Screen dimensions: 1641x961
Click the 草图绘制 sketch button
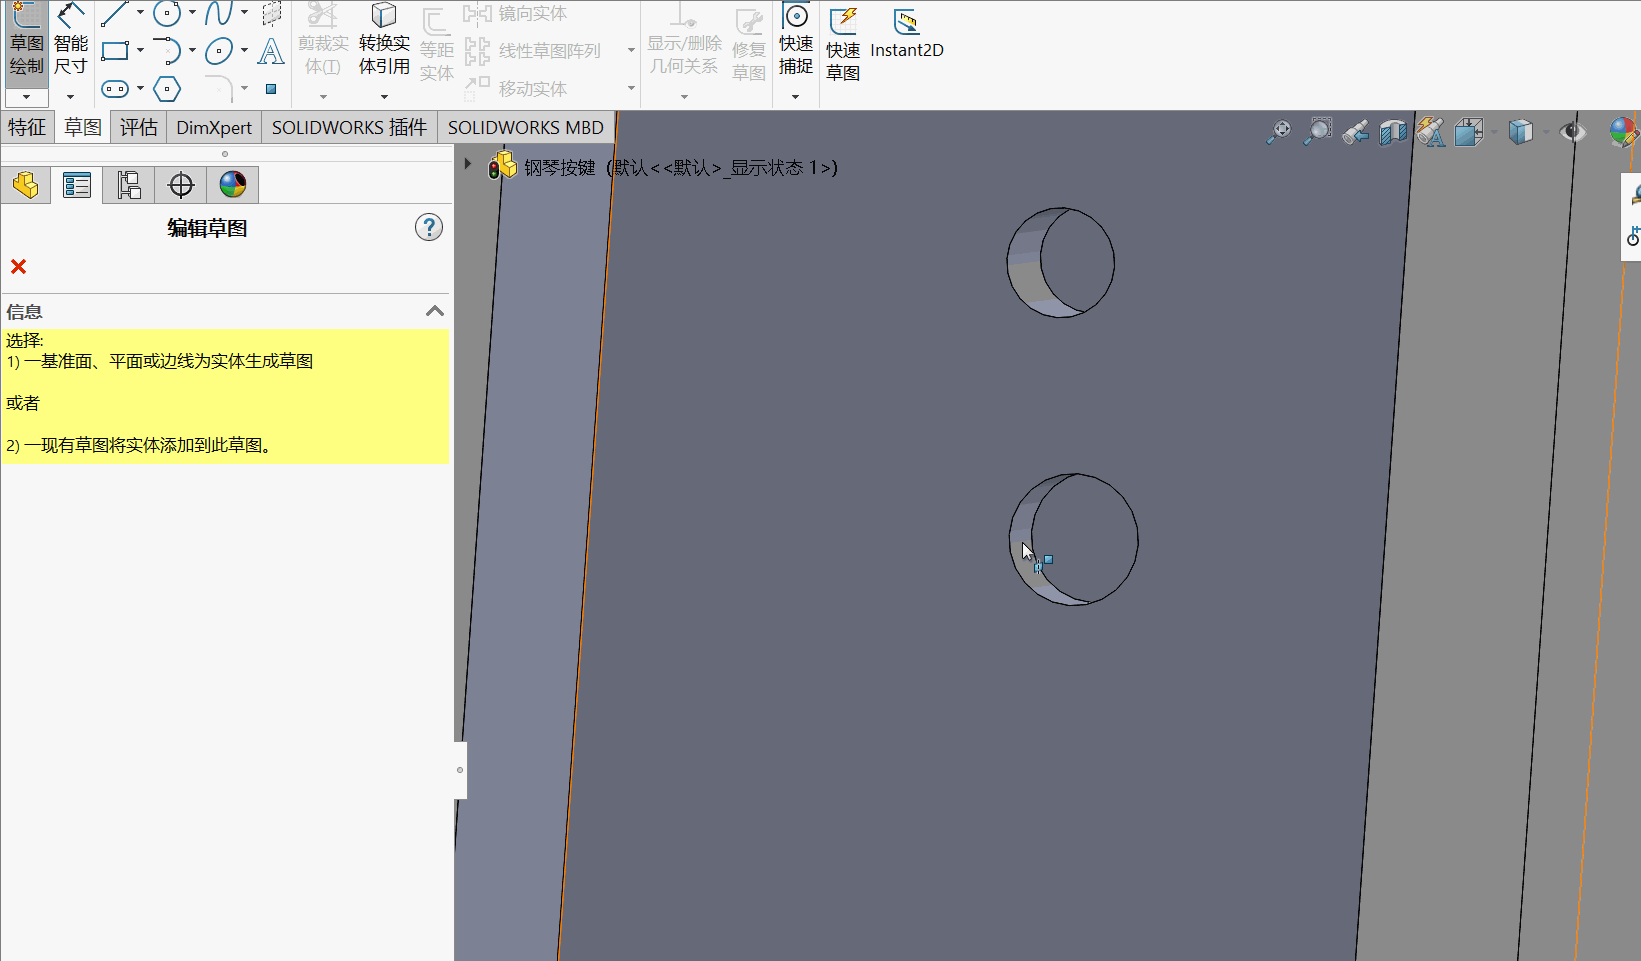(27, 40)
